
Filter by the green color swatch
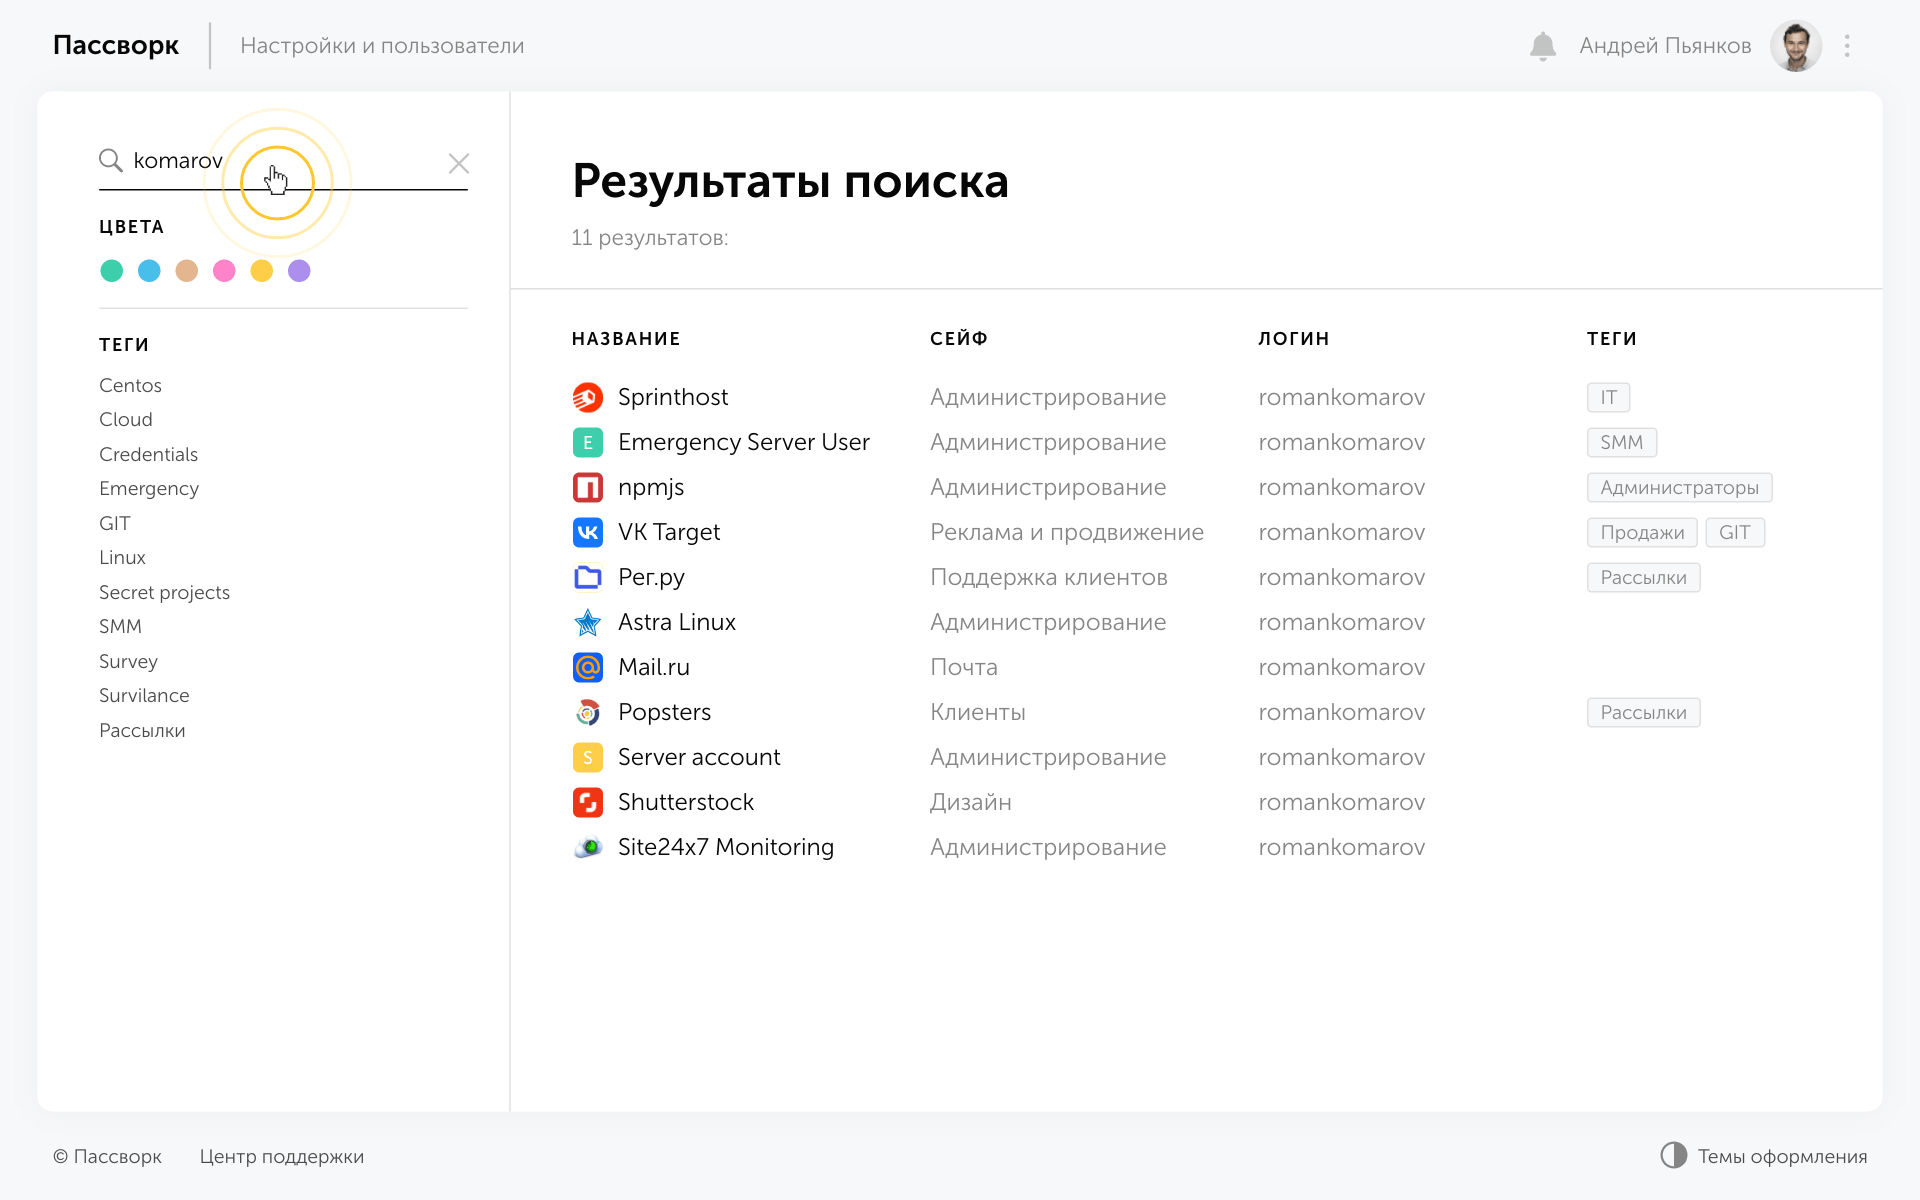(x=112, y=271)
